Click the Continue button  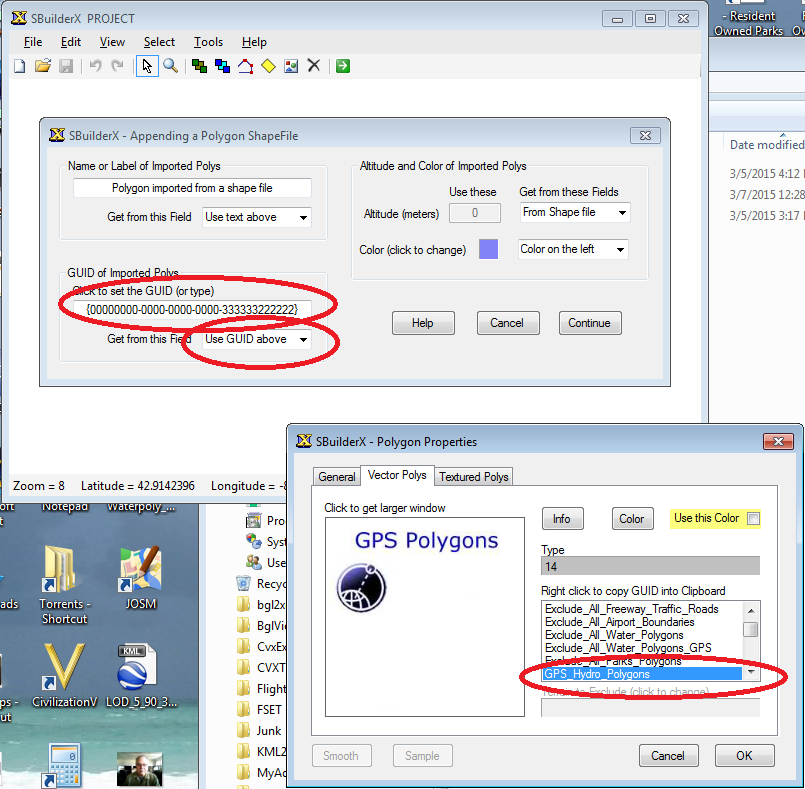590,323
